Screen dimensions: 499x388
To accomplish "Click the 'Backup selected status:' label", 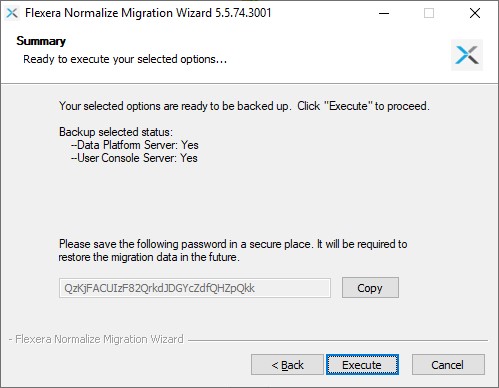I will [116, 132].
